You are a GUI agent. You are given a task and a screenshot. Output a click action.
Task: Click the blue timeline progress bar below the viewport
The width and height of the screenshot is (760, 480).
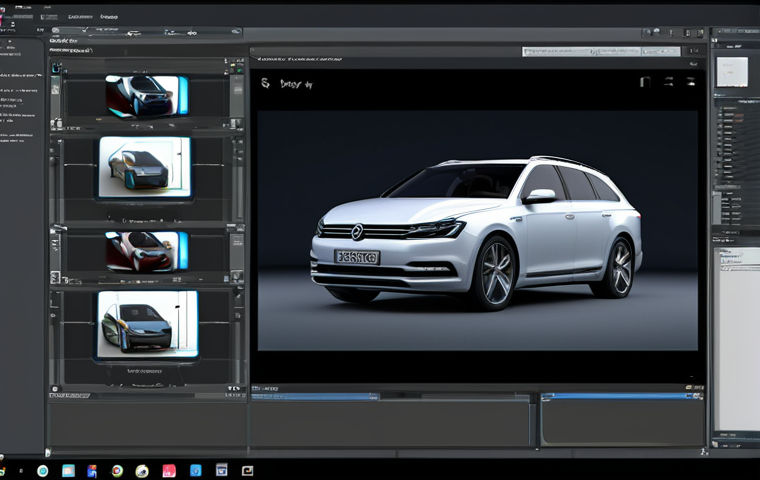pos(315,397)
